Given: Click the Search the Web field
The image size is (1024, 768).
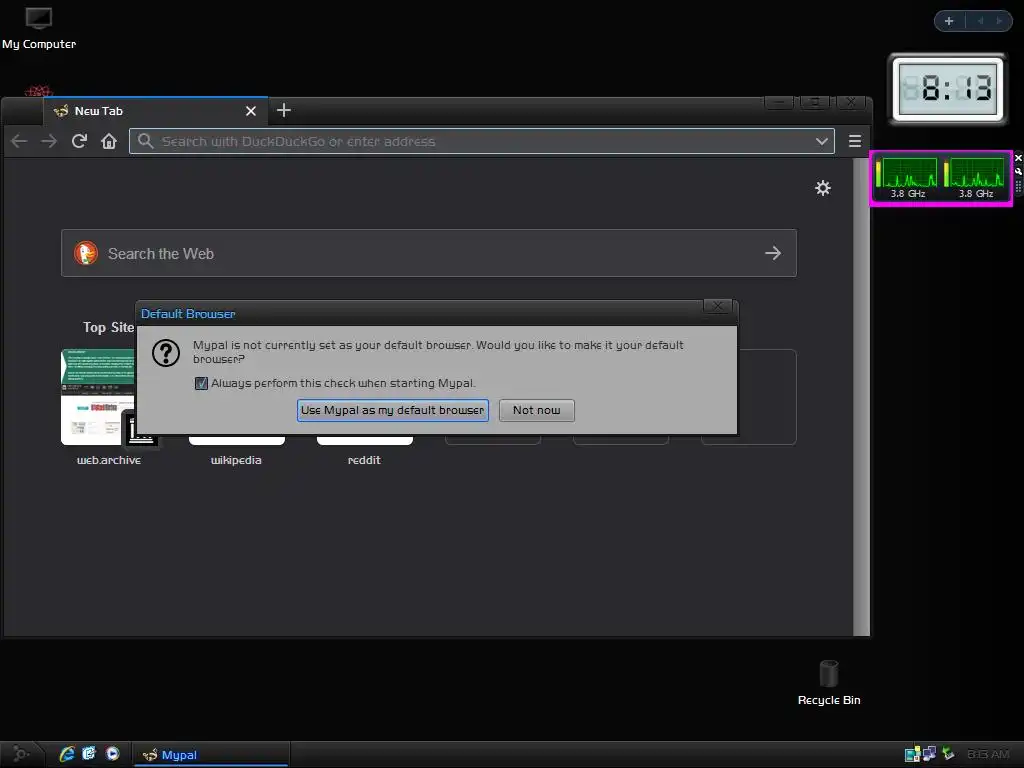Looking at the screenshot, I should point(429,253).
